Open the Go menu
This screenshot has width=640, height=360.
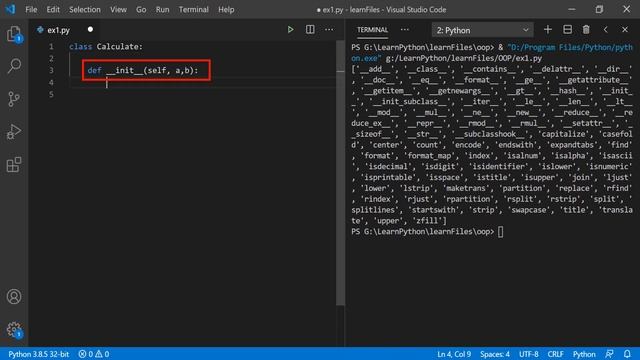141,9
